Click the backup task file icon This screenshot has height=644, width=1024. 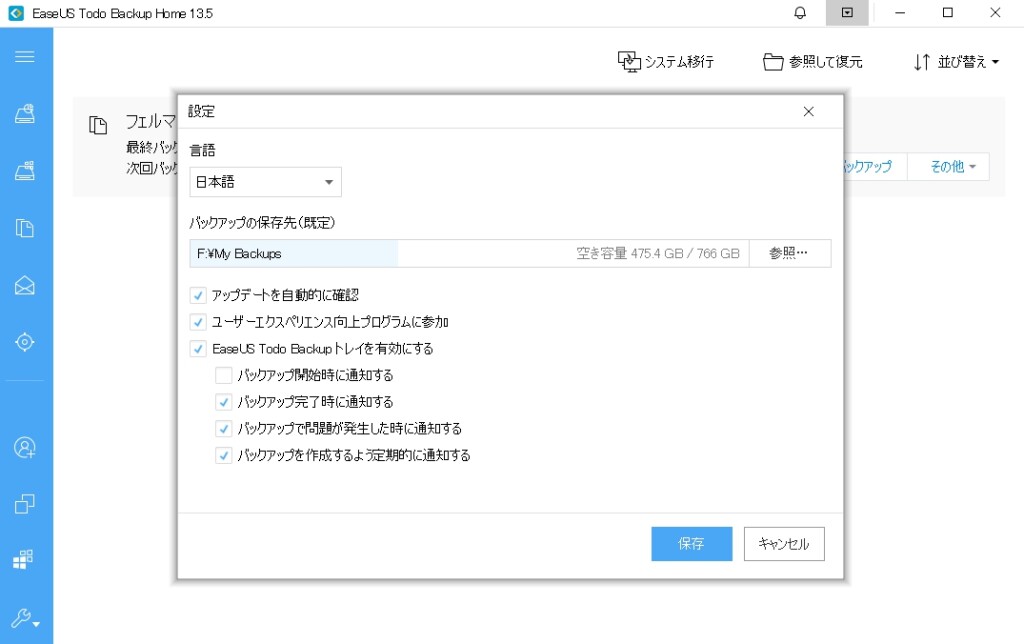[98, 125]
